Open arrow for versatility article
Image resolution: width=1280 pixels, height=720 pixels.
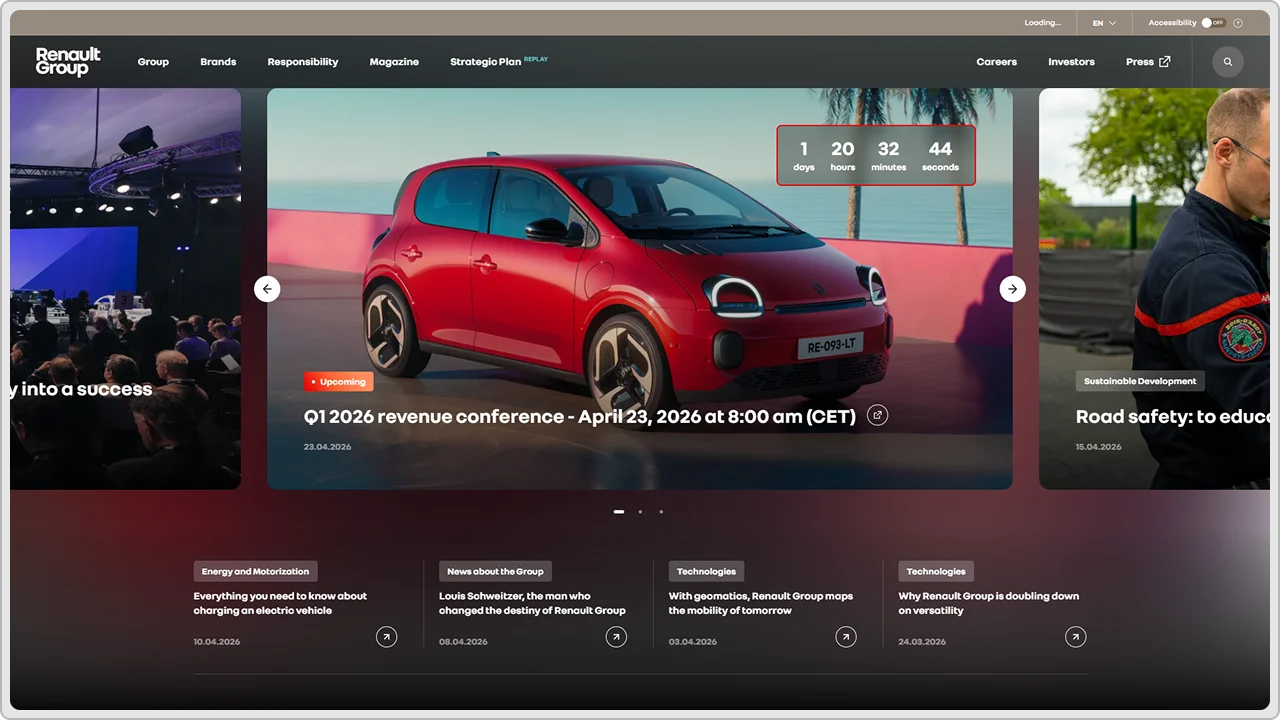(1076, 637)
